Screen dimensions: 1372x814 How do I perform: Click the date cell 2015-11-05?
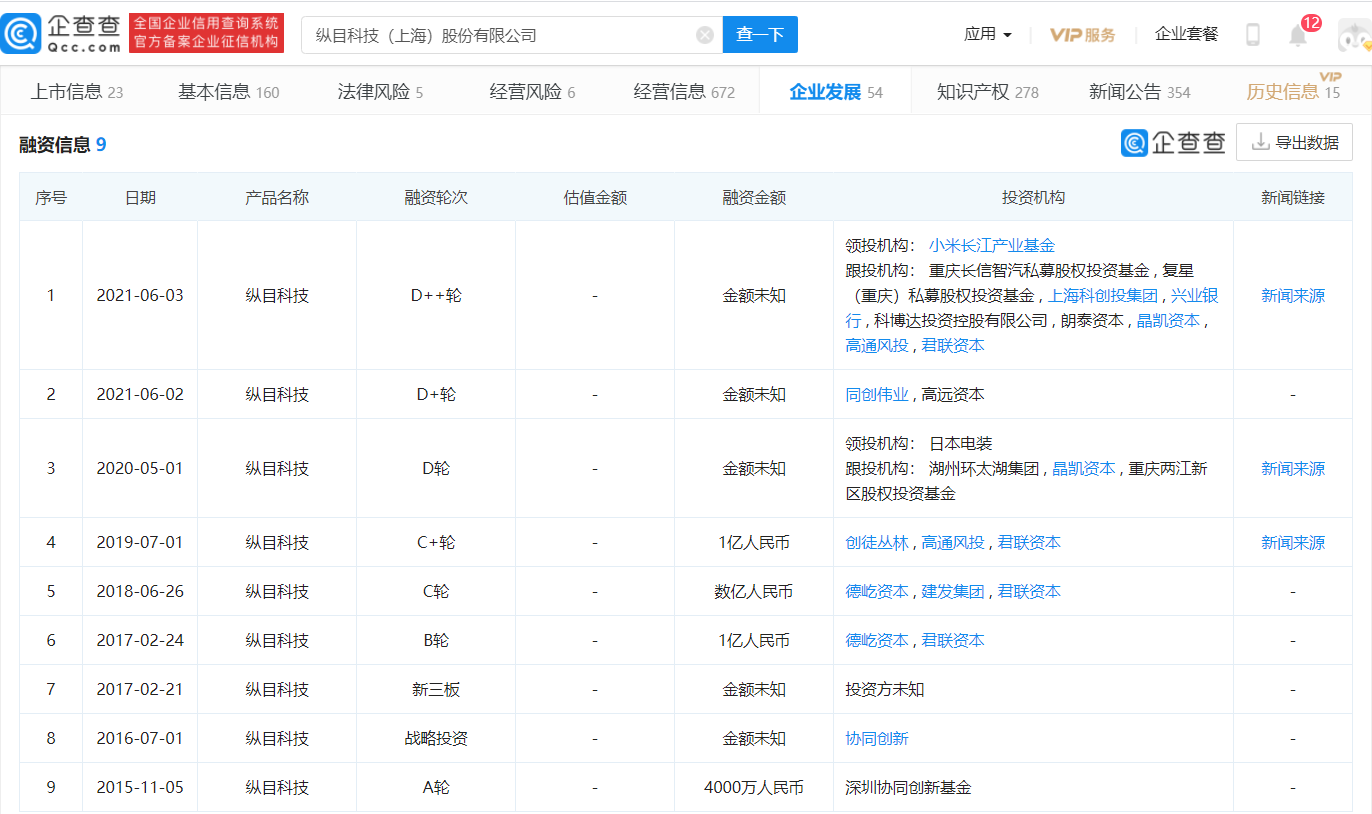pyautogui.click(x=140, y=787)
